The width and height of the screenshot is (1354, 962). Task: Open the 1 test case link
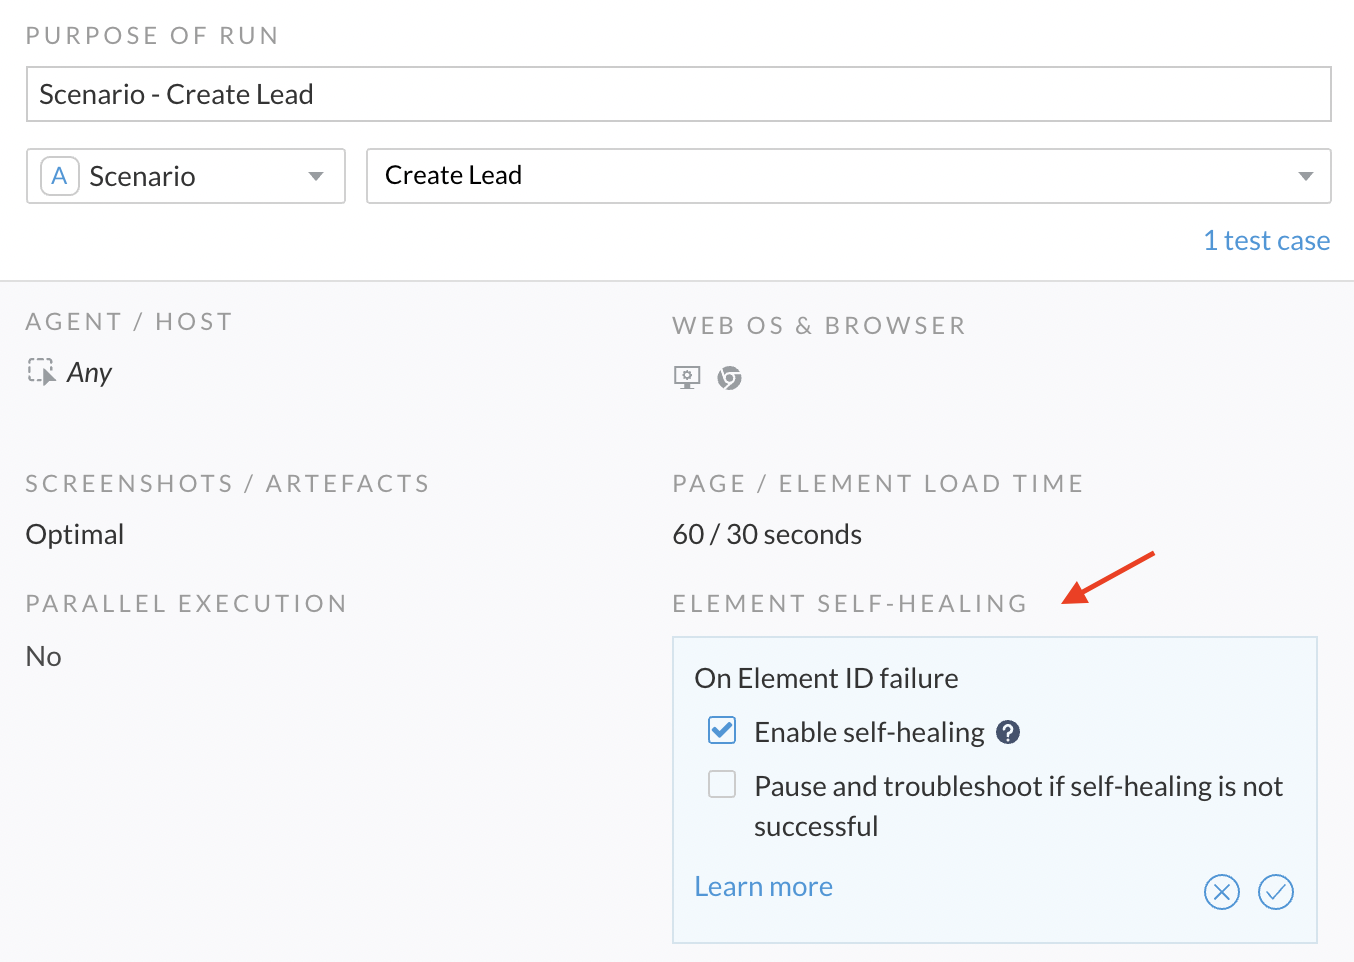[x=1267, y=241]
